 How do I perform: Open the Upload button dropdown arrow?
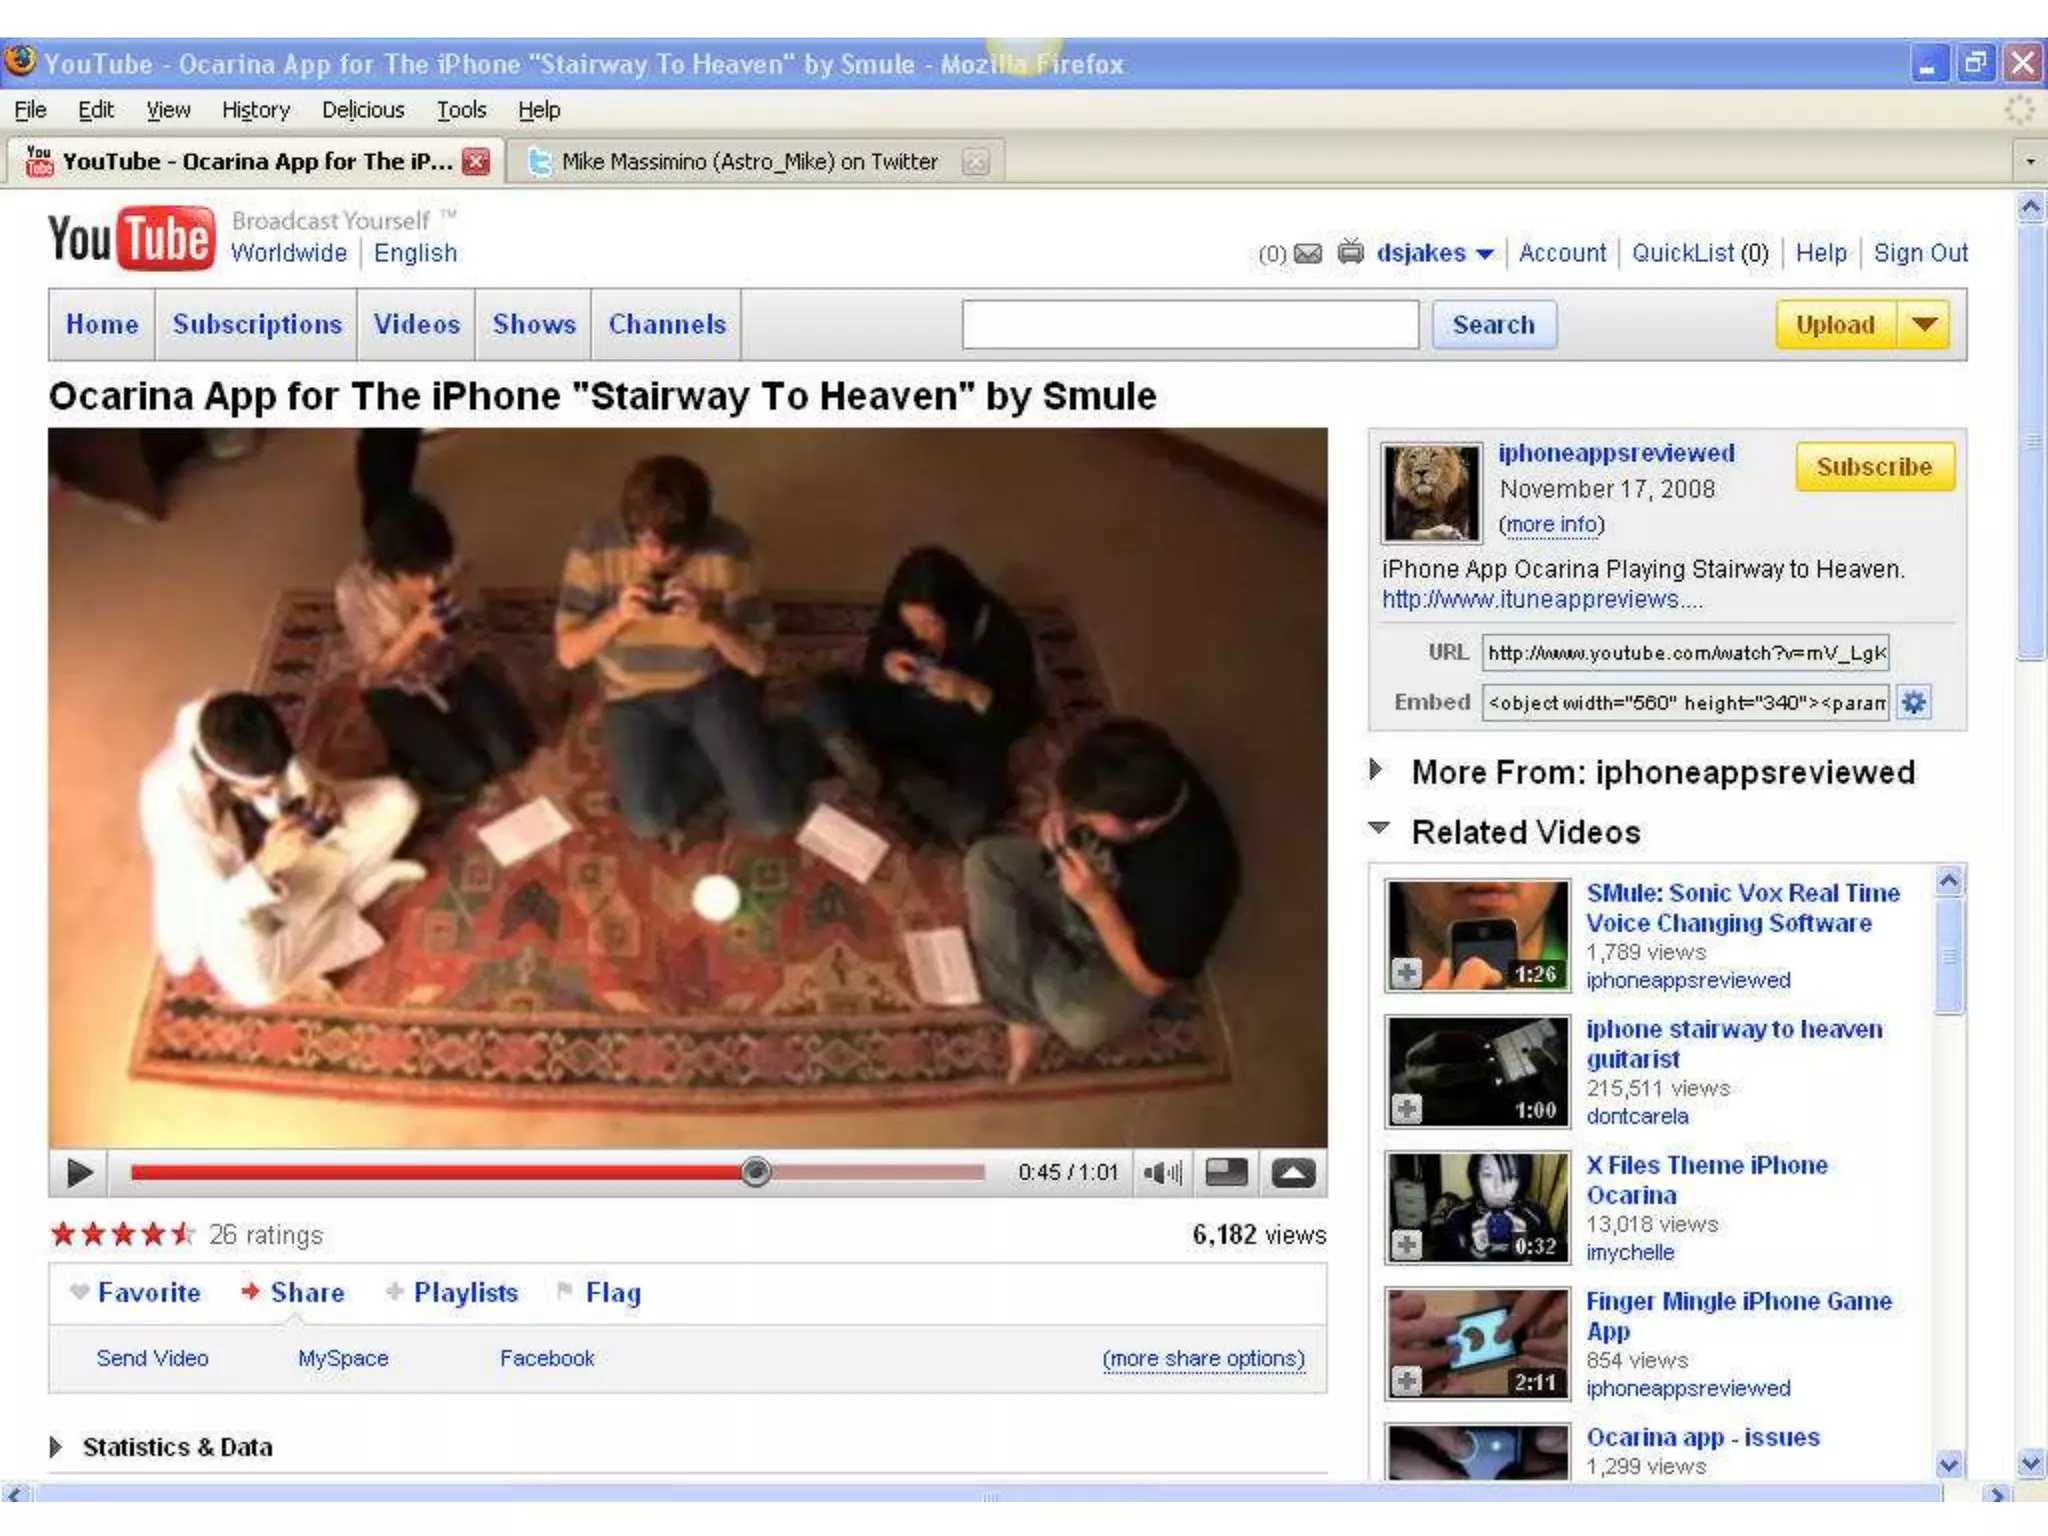1924,324
